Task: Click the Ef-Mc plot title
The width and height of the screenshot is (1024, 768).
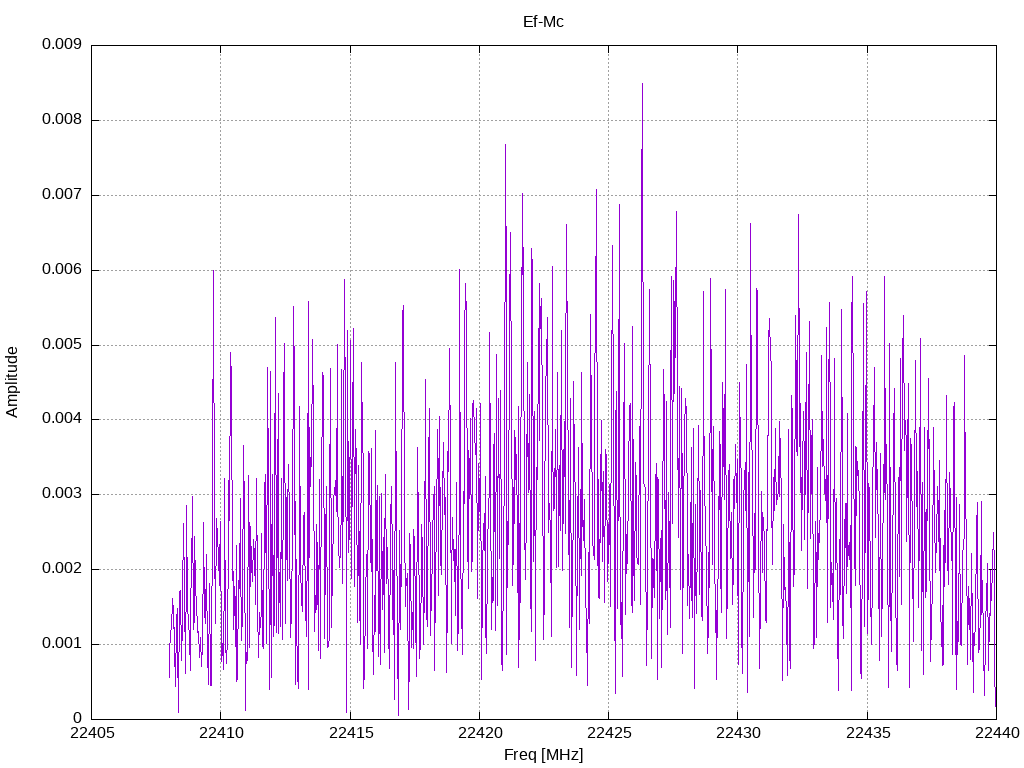Action: (x=543, y=22)
